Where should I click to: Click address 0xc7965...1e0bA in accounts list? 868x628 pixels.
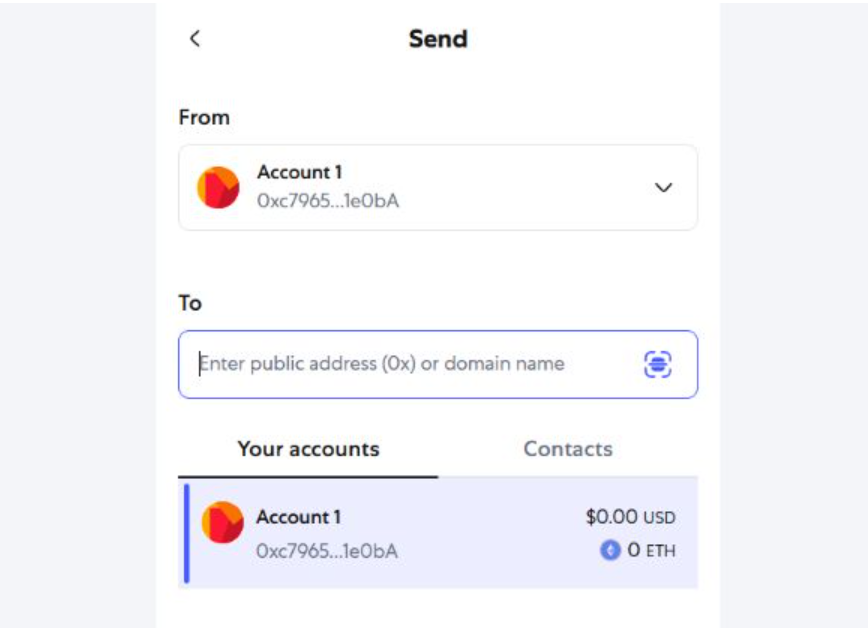click(327, 551)
